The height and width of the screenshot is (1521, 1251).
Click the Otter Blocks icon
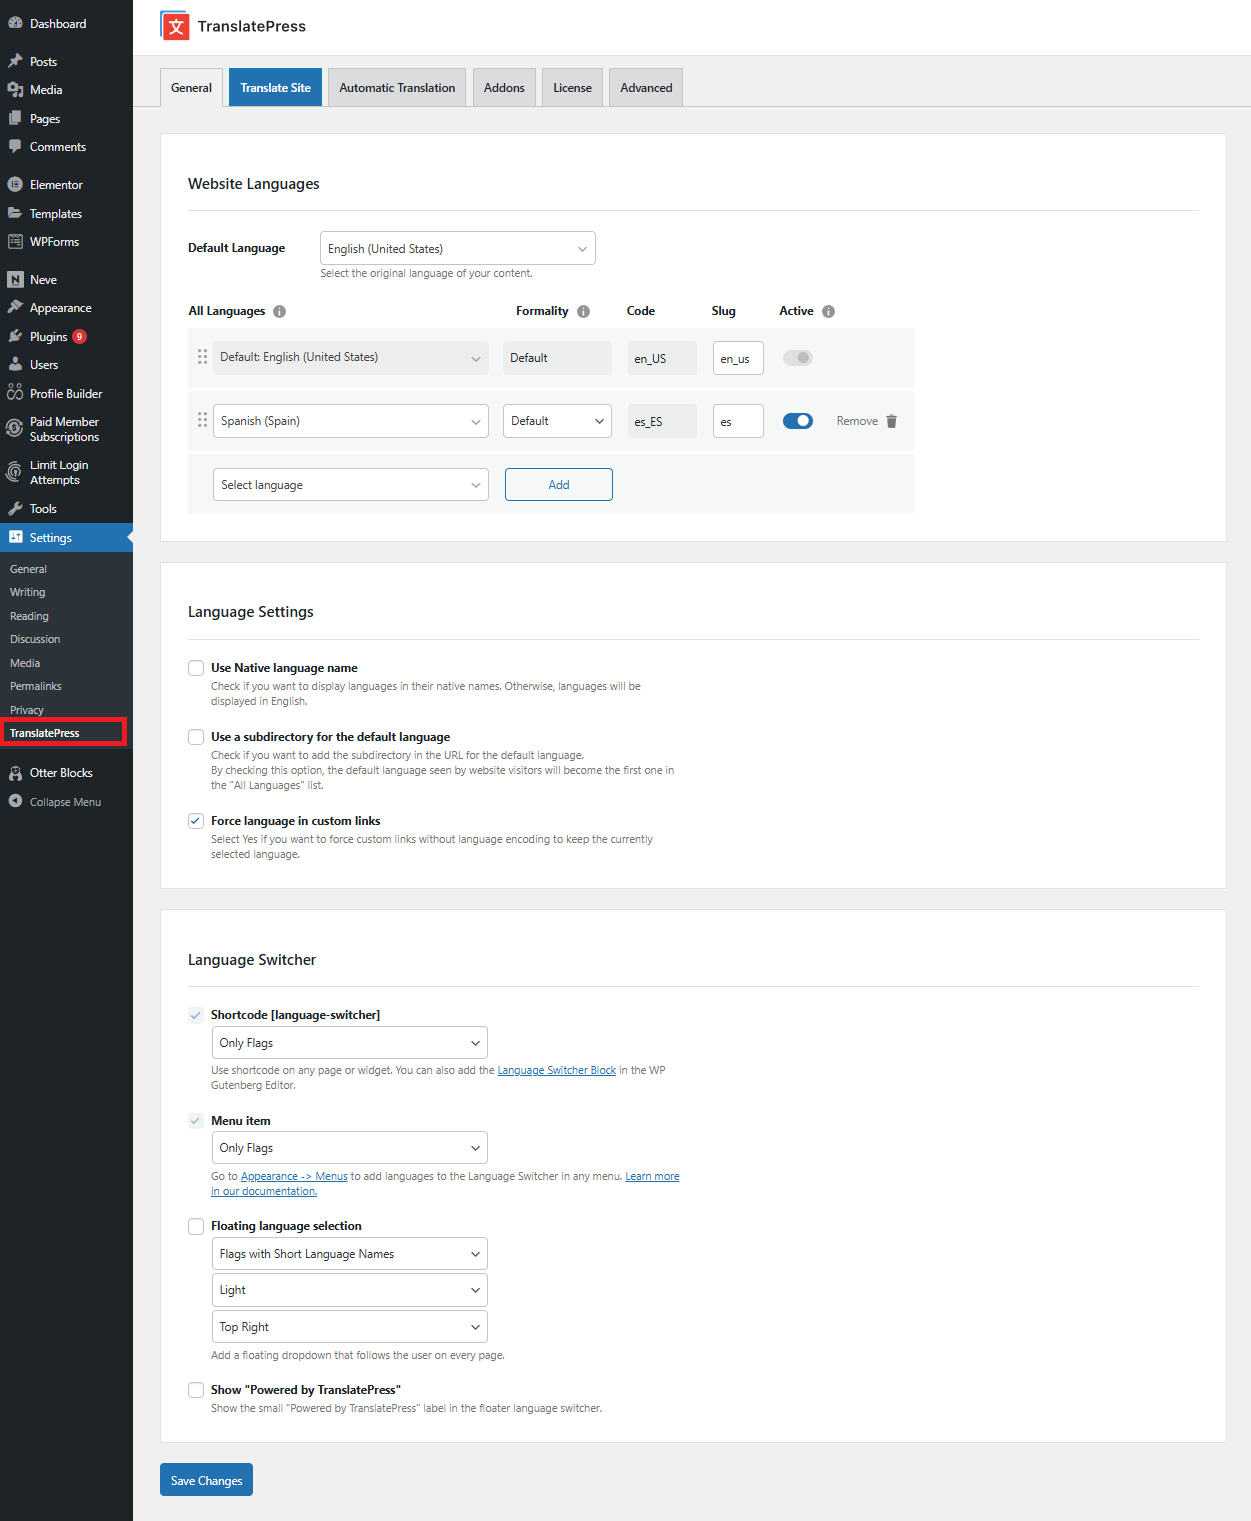point(15,773)
